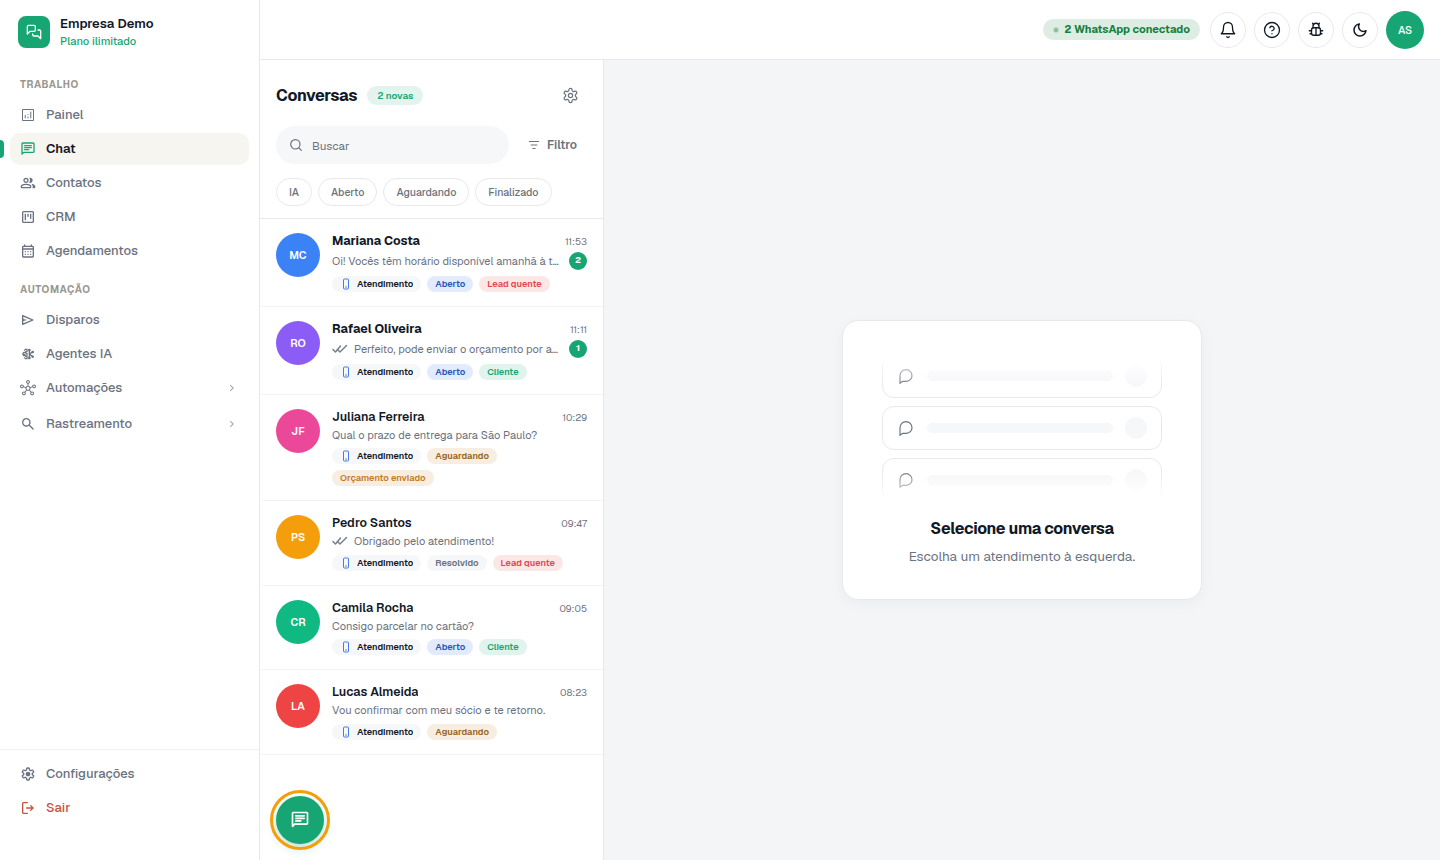
Task: Click the bug report icon
Action: click(x=1316, y=30)
